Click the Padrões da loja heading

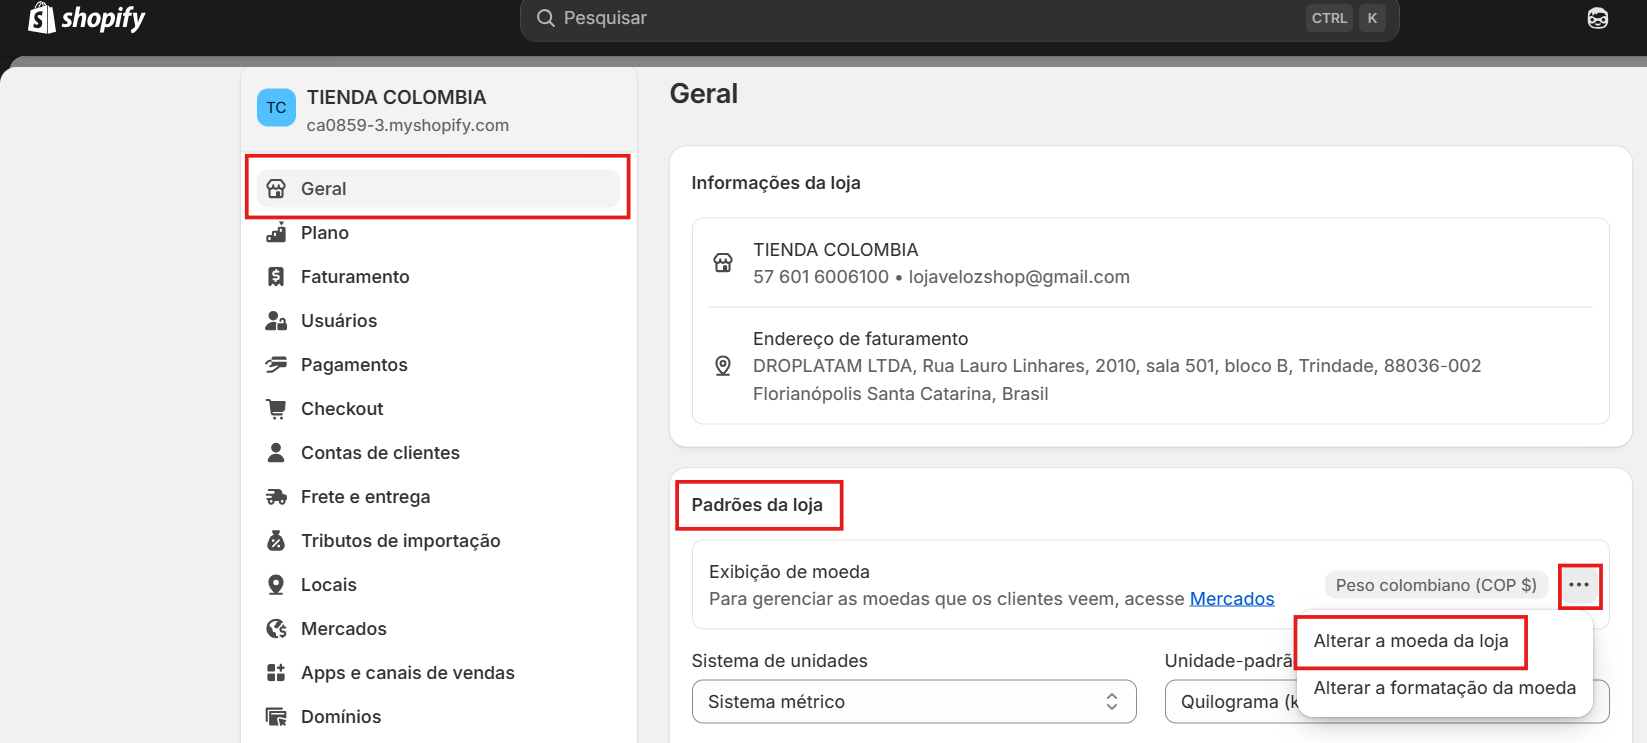pos(757,505)
